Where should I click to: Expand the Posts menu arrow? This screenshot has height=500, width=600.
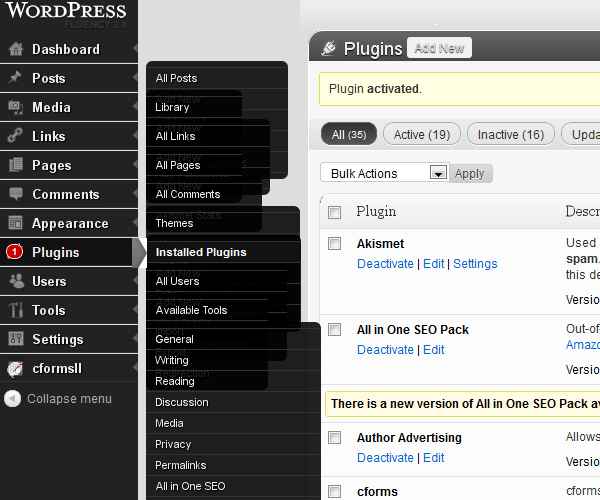tap(135, 78)
